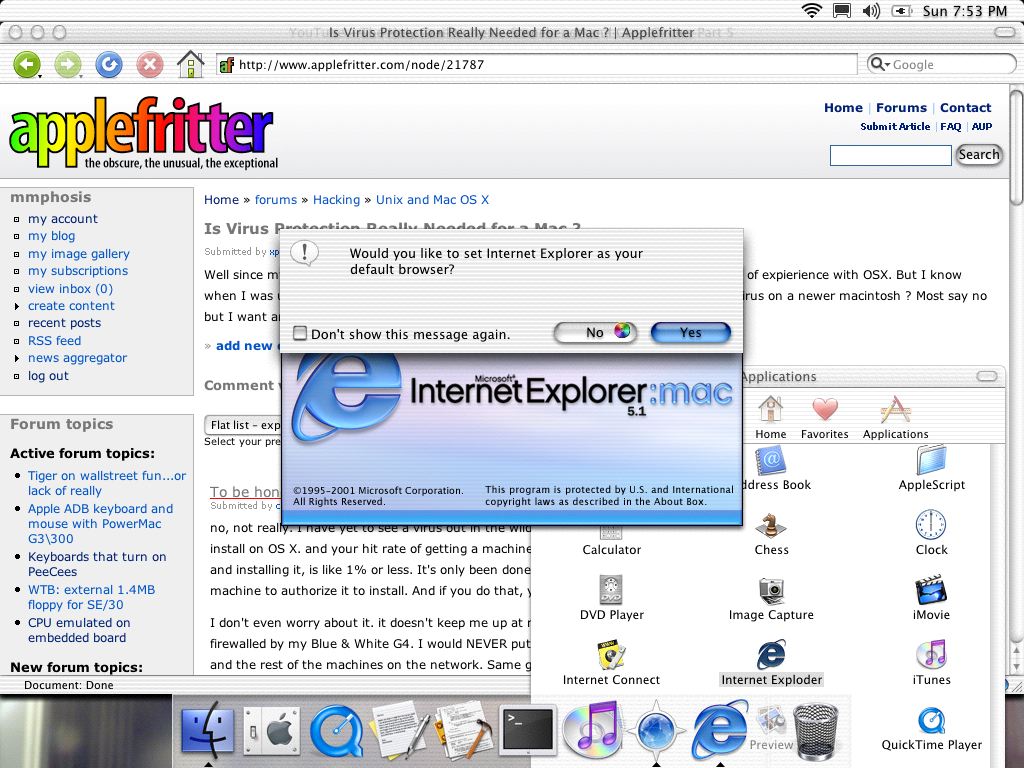Image resolution: width=1024 pixels, height=768 pixels.
Task: Click the site Search button
Action: (979, 155)
